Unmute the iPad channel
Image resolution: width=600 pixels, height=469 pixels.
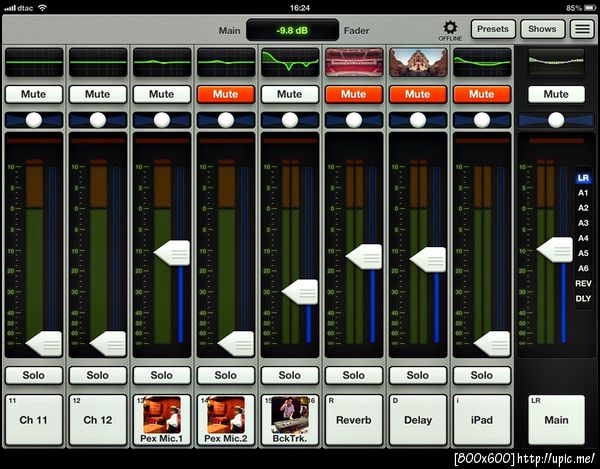pos(482,94)
